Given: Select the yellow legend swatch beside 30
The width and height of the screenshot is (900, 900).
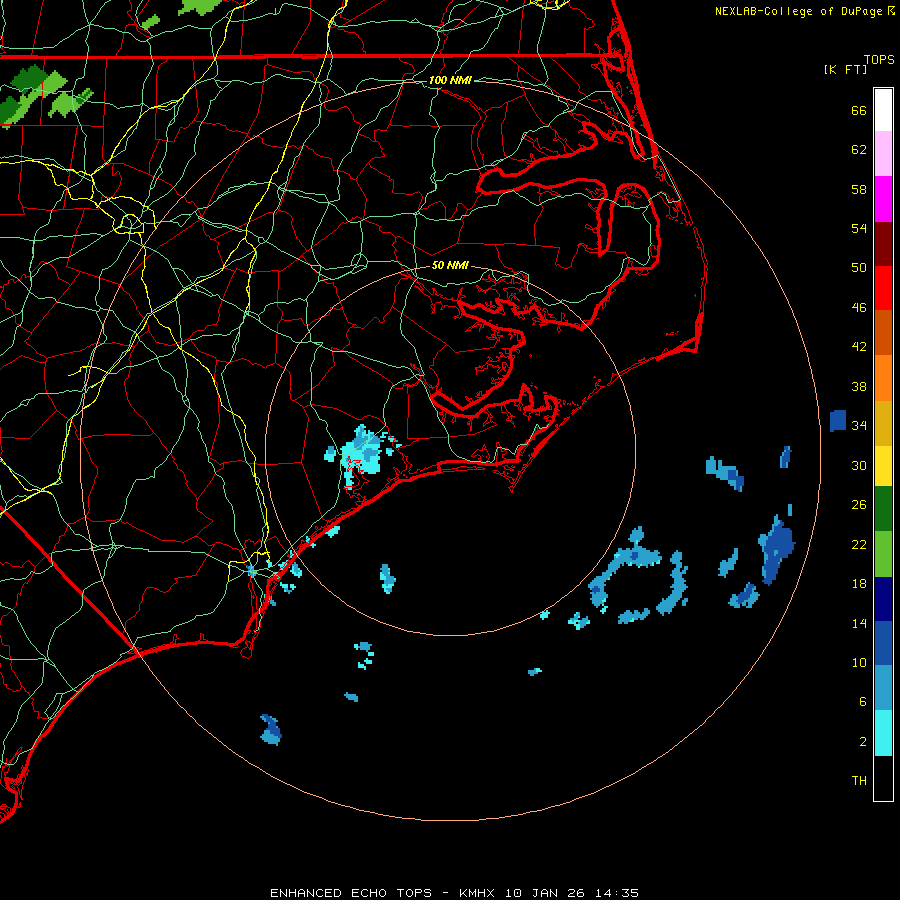Looking at the screenshot, I should click(x=883, y=466).
